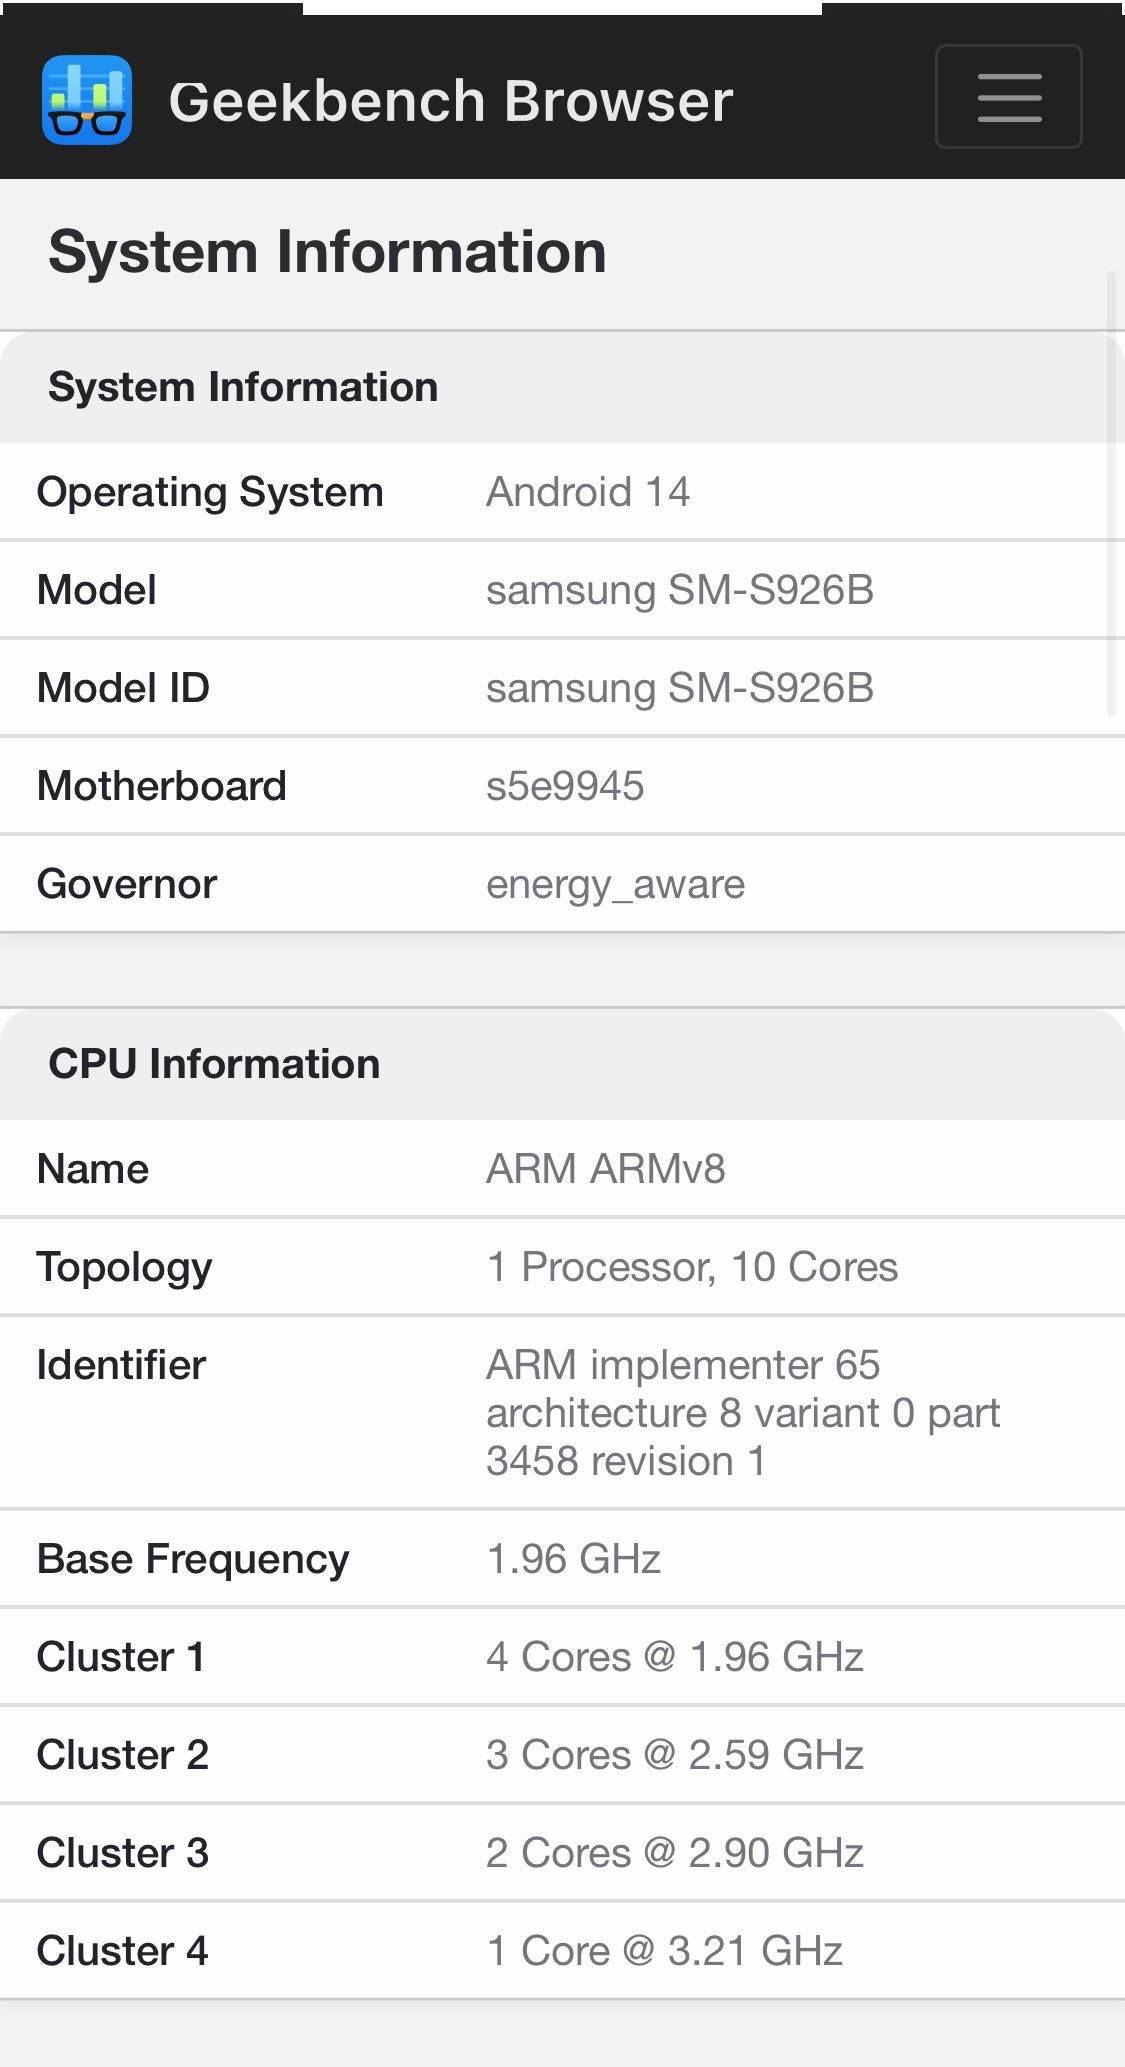This screenshot has width=1125, height=2067.
Task: Select the System Information table header
Action: click(243, 387)
